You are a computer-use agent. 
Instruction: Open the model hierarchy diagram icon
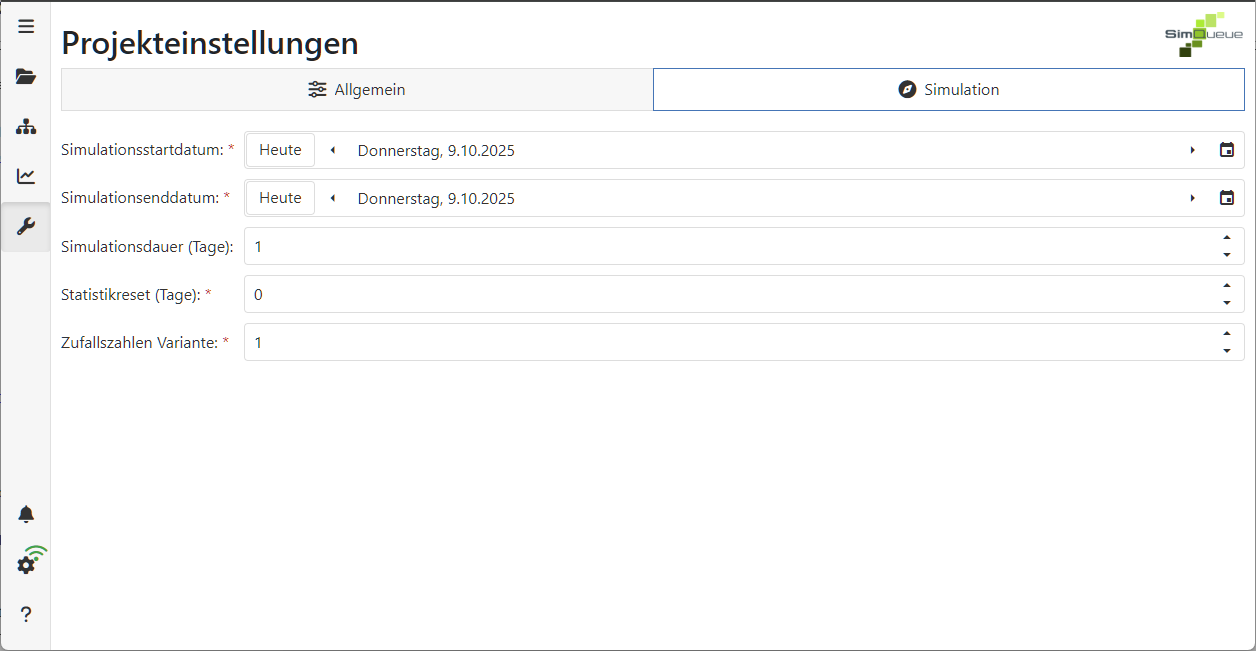pos(26,127)
